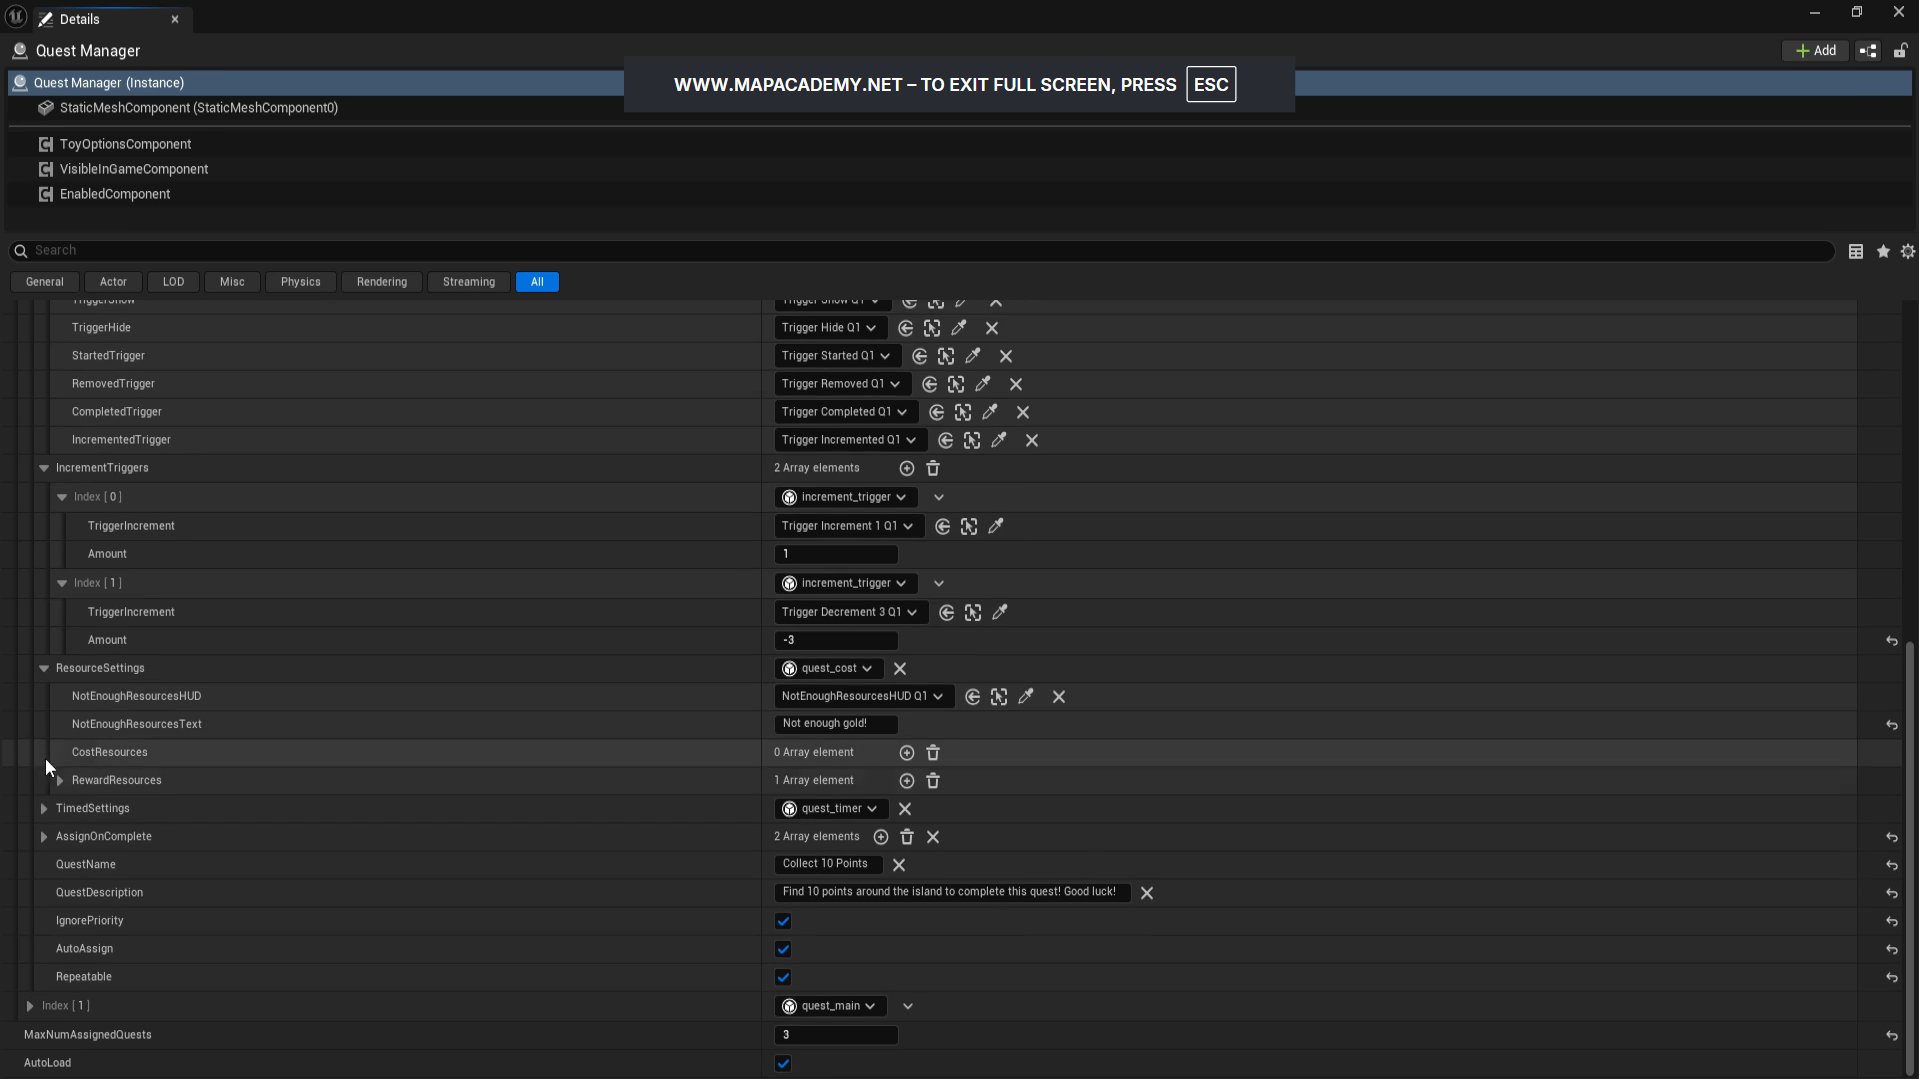Expand the TimedSettings section
The height and width of the screenshot is (1079, 1919).
click(x=44, y=808)
